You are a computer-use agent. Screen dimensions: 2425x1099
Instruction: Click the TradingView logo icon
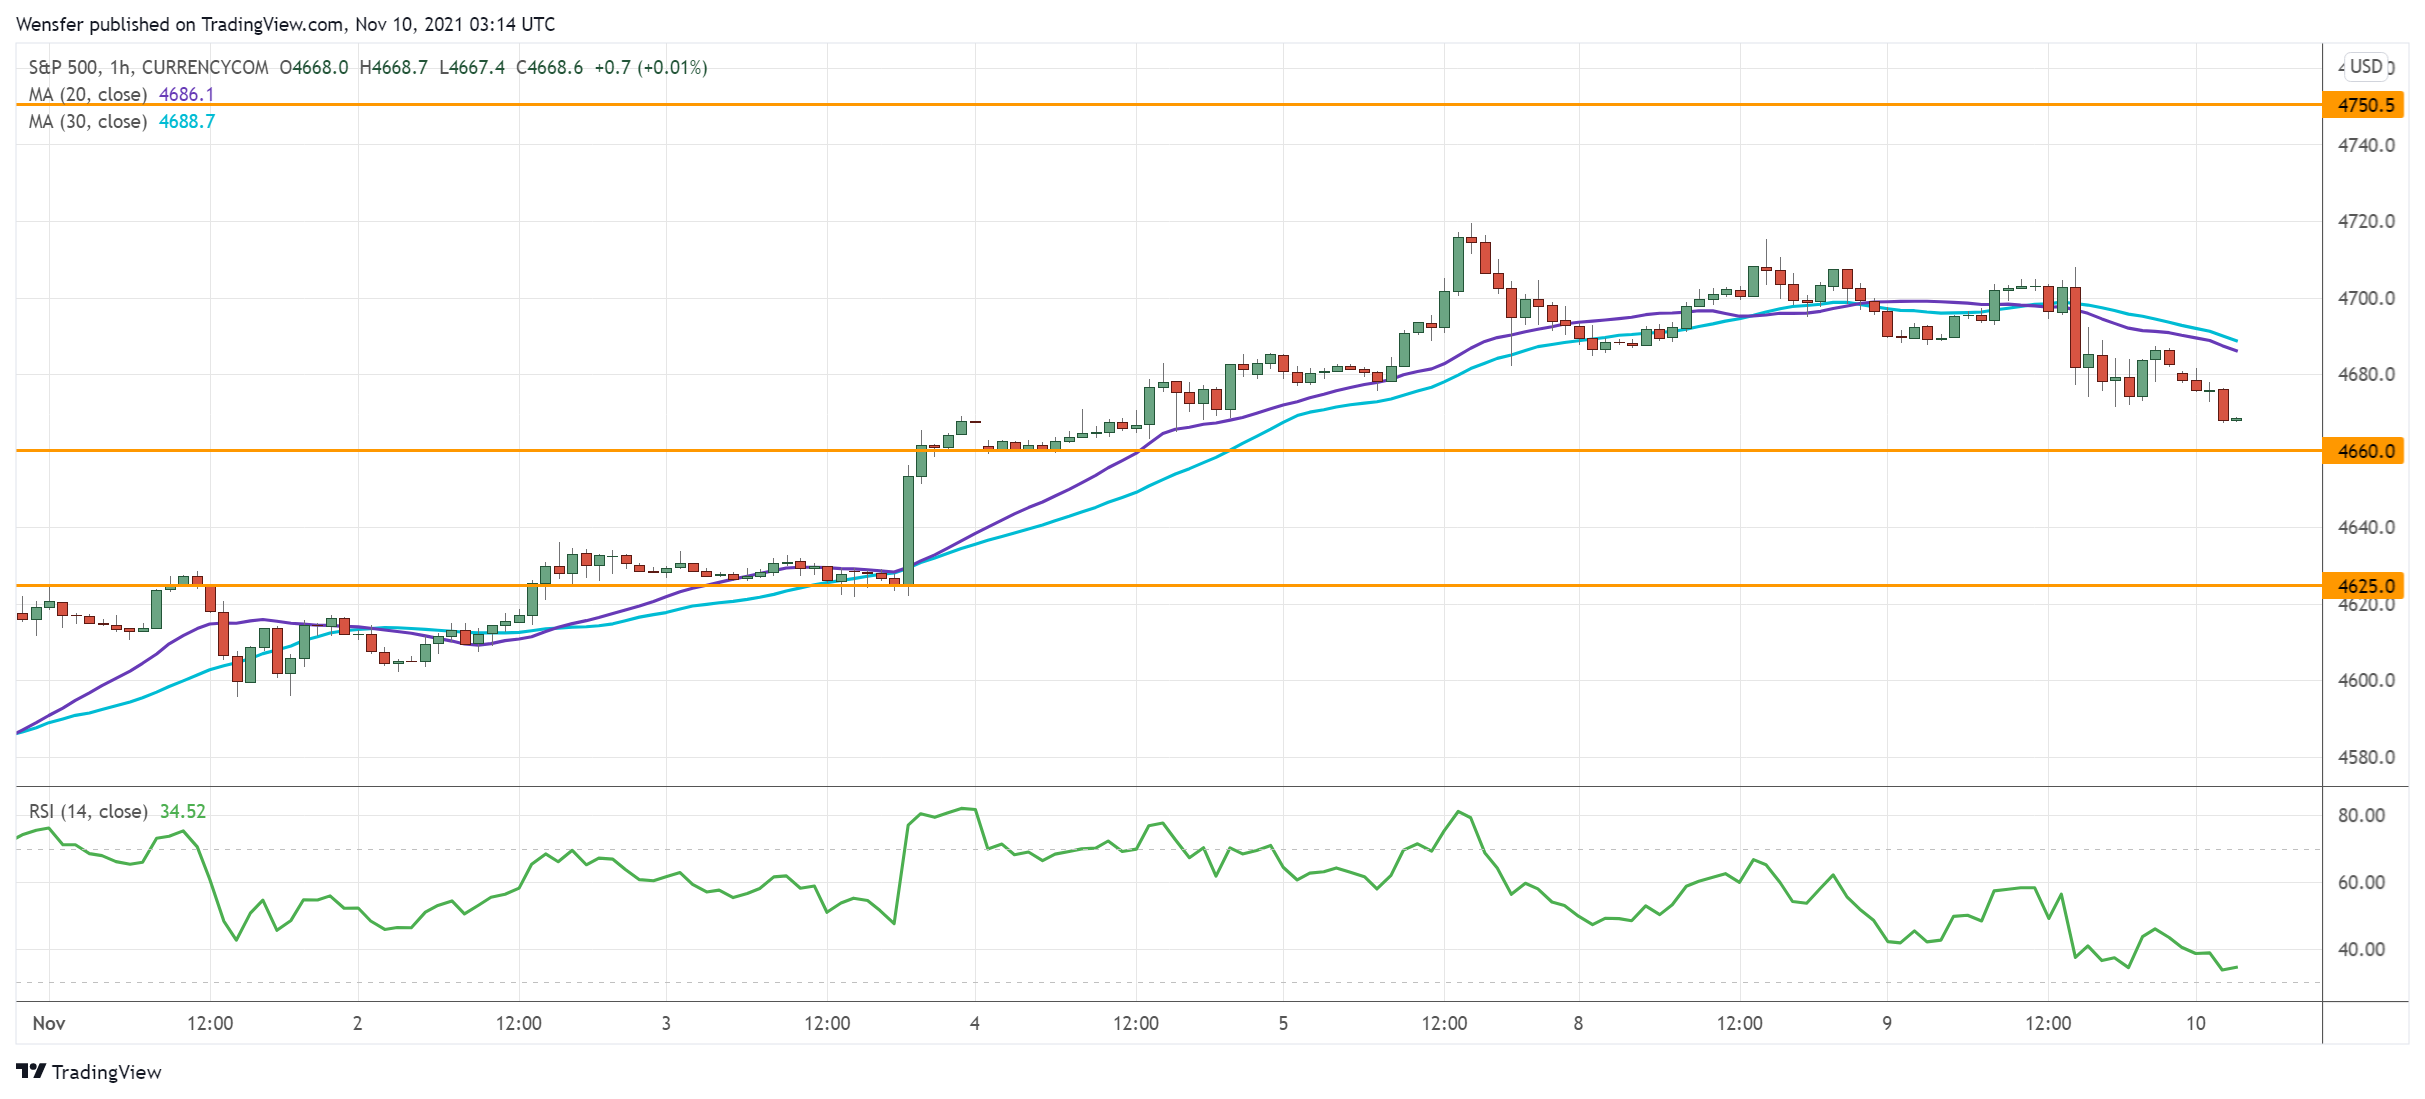[x=31, y=1071]
